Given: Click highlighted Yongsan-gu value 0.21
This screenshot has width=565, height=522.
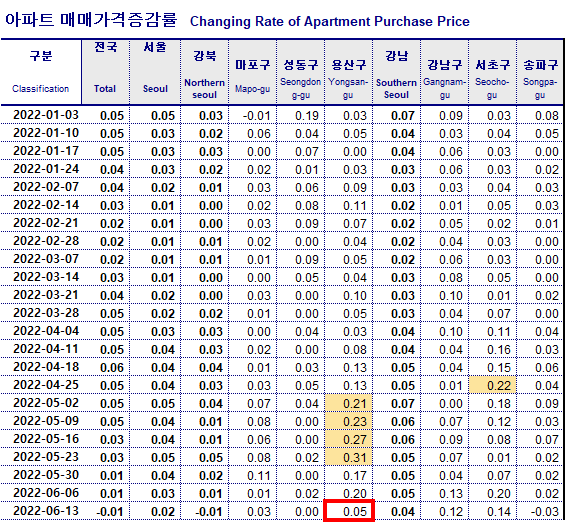Looking at the screenshot, I should pos(348,403).
